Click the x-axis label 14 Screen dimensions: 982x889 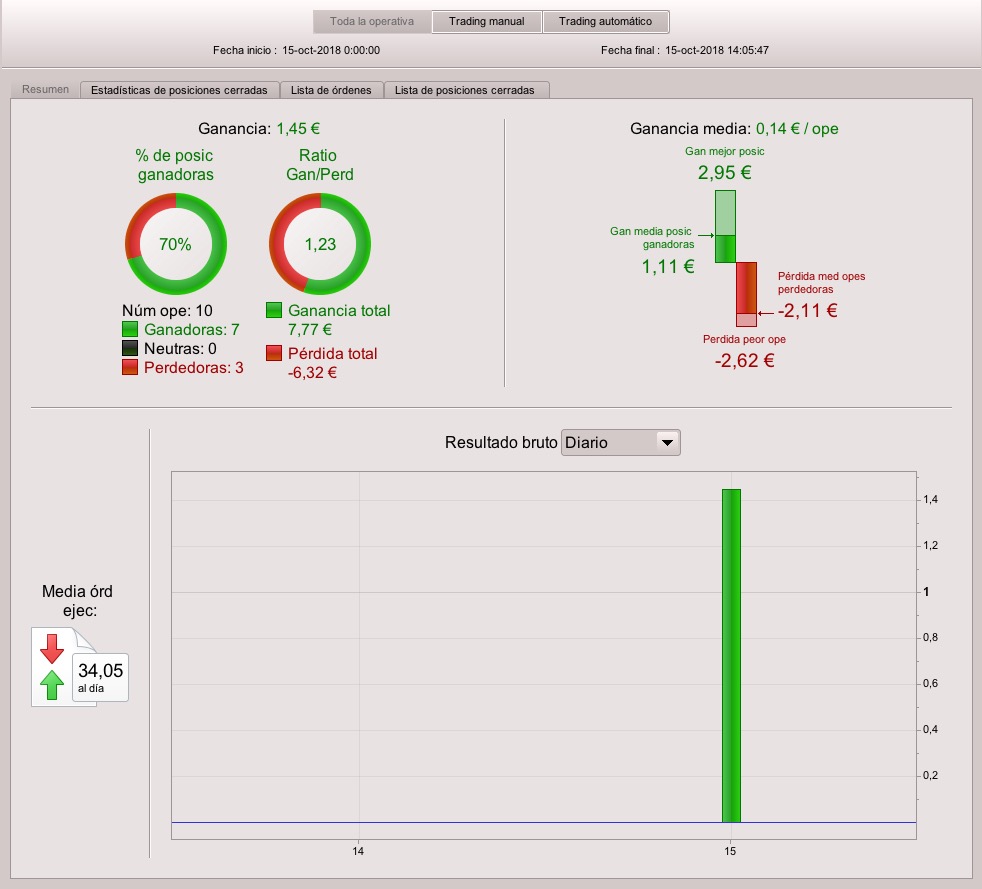[x=358, y=851]
